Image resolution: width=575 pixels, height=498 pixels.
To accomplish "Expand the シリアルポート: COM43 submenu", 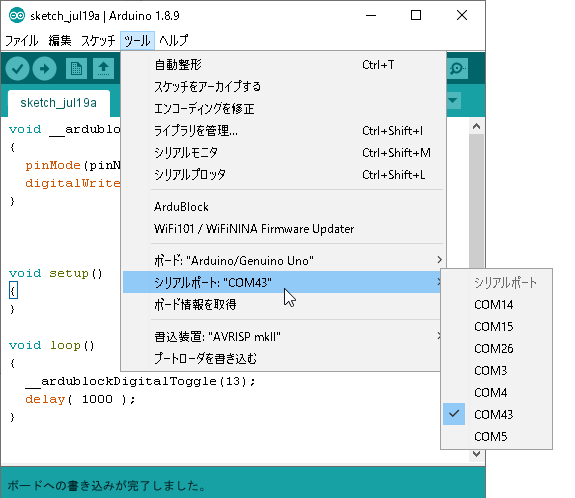I will [x=282, y=282].
